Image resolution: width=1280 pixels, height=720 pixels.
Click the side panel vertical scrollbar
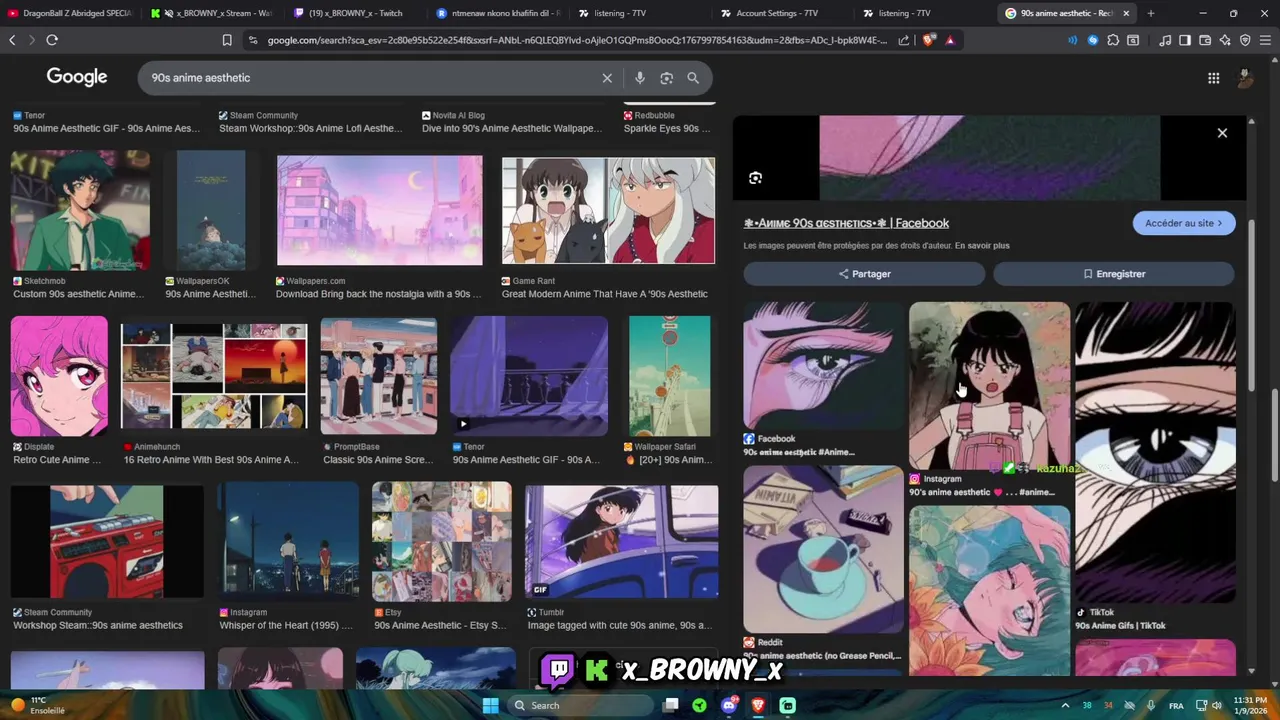click(1251, 305)
